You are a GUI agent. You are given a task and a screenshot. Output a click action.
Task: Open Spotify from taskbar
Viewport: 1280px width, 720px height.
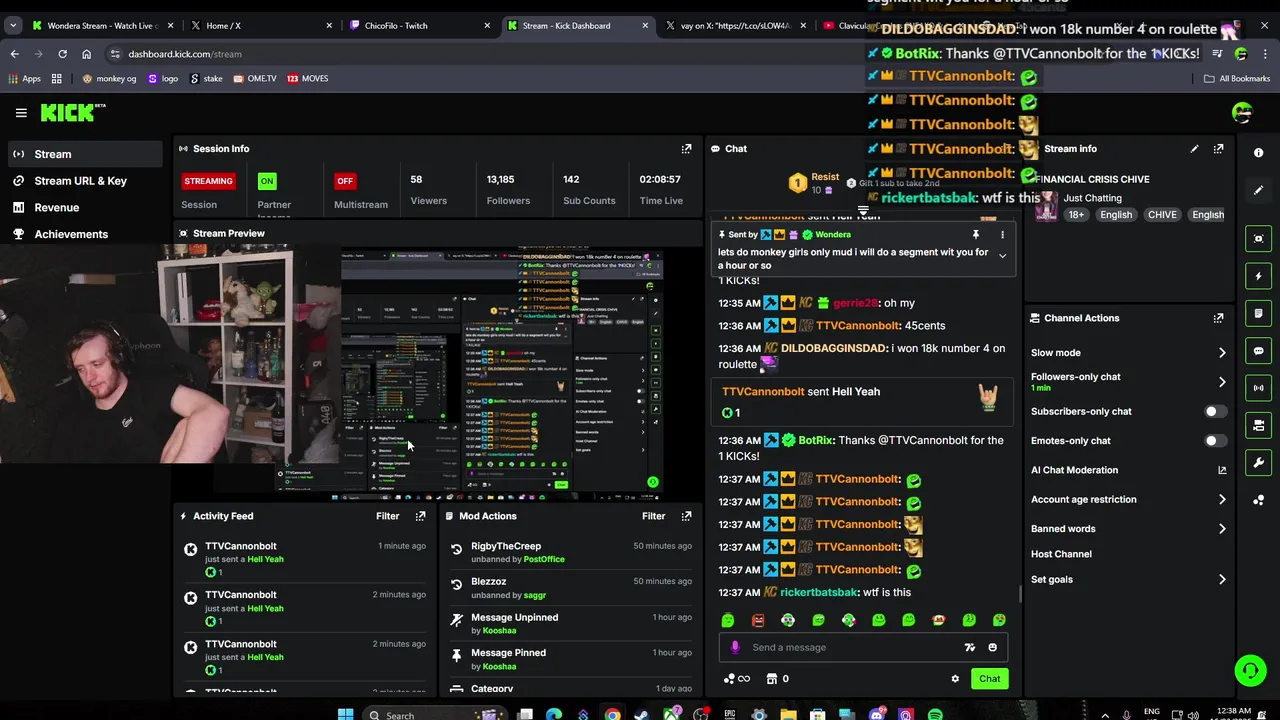pyautogui.click(x=935, y=715)
